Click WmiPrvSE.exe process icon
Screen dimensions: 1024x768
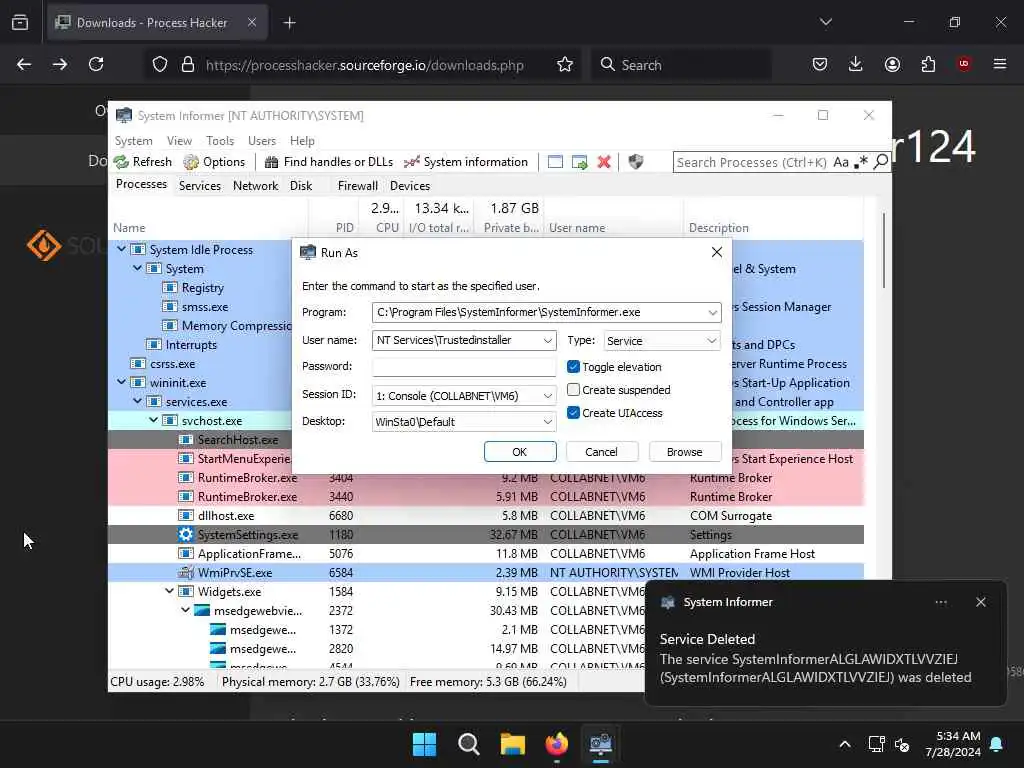[186, 573]
